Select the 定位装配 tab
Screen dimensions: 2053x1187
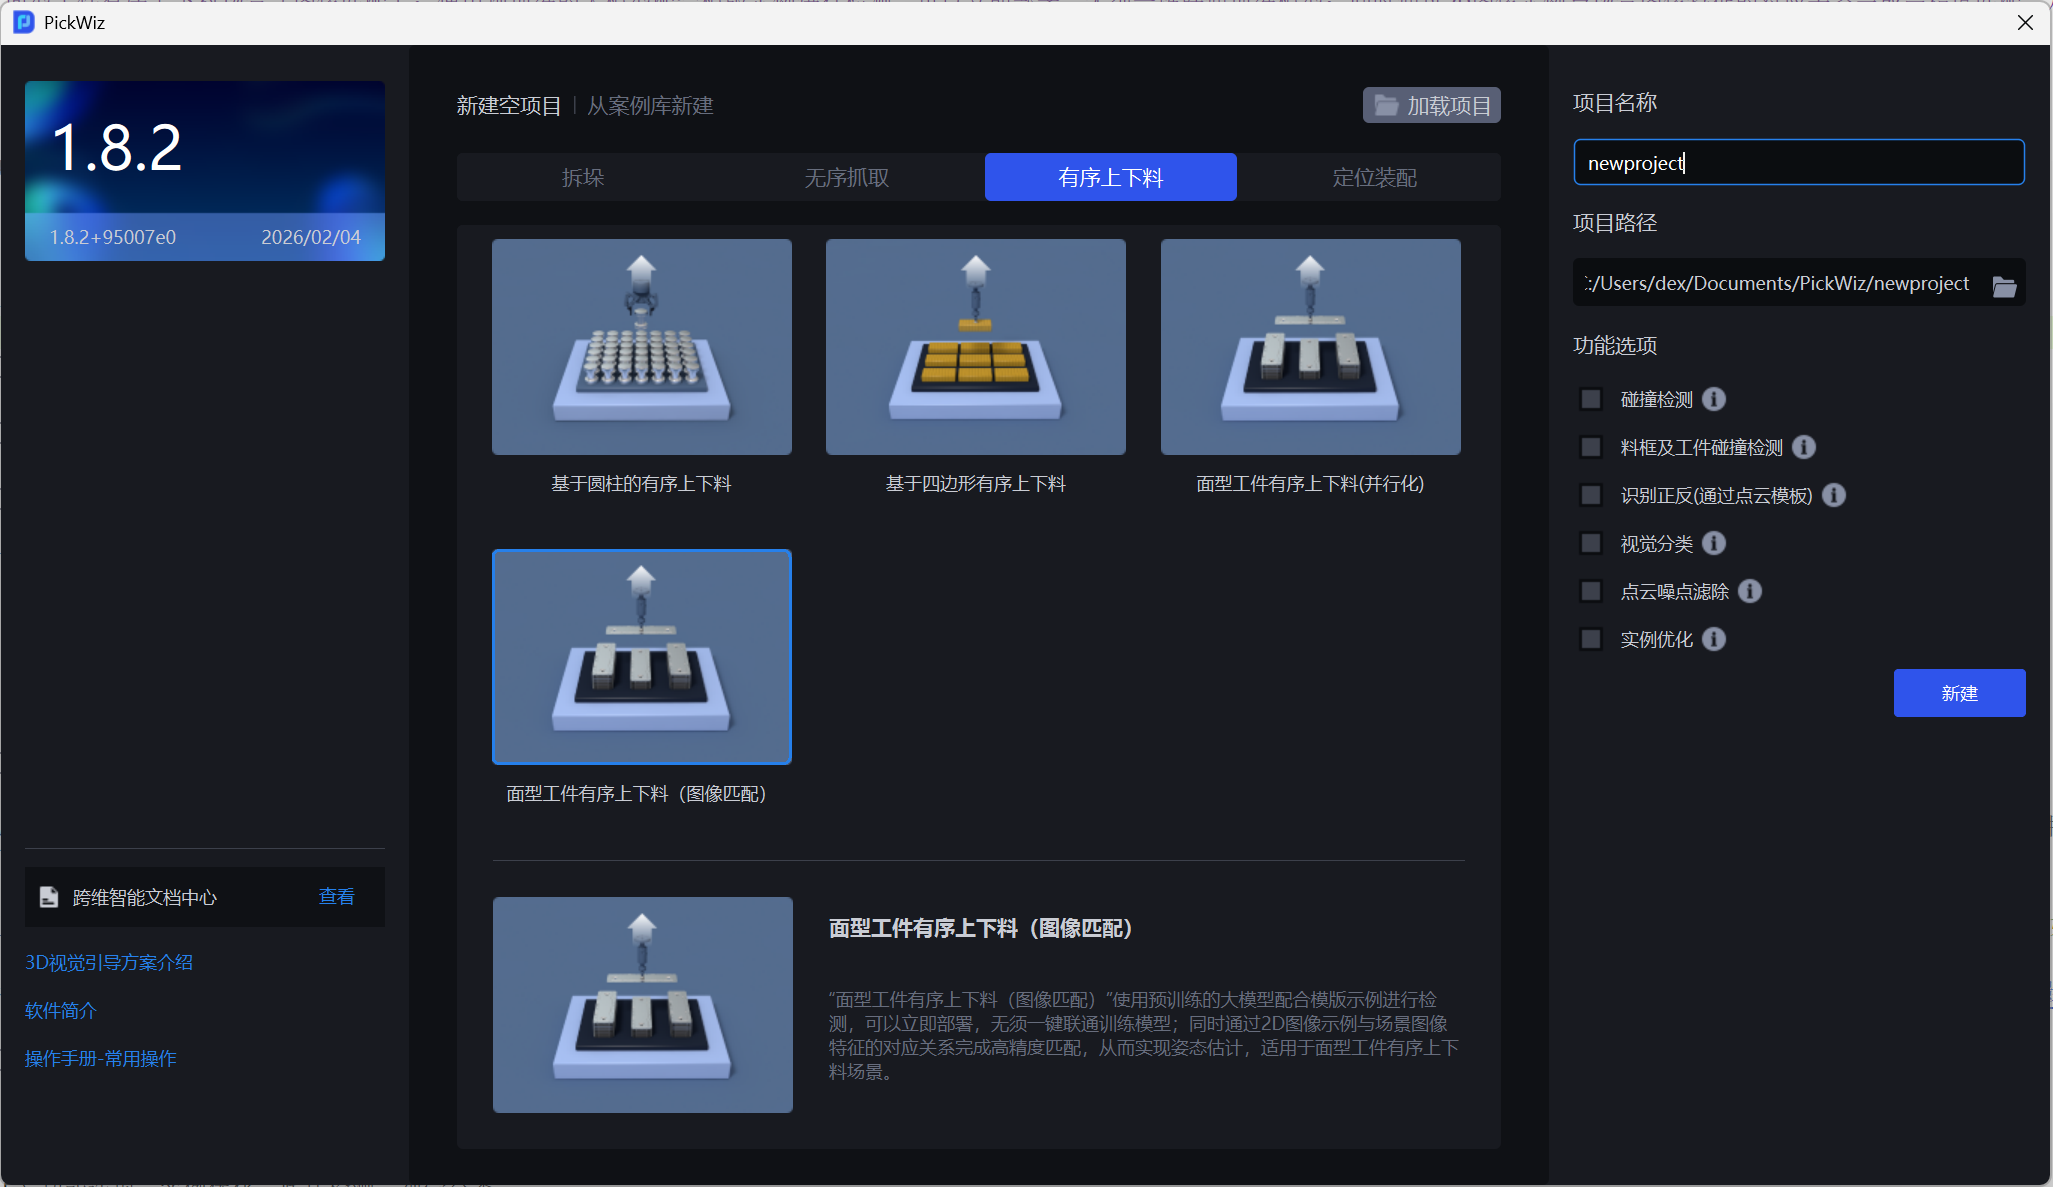tap(1374, 177)
